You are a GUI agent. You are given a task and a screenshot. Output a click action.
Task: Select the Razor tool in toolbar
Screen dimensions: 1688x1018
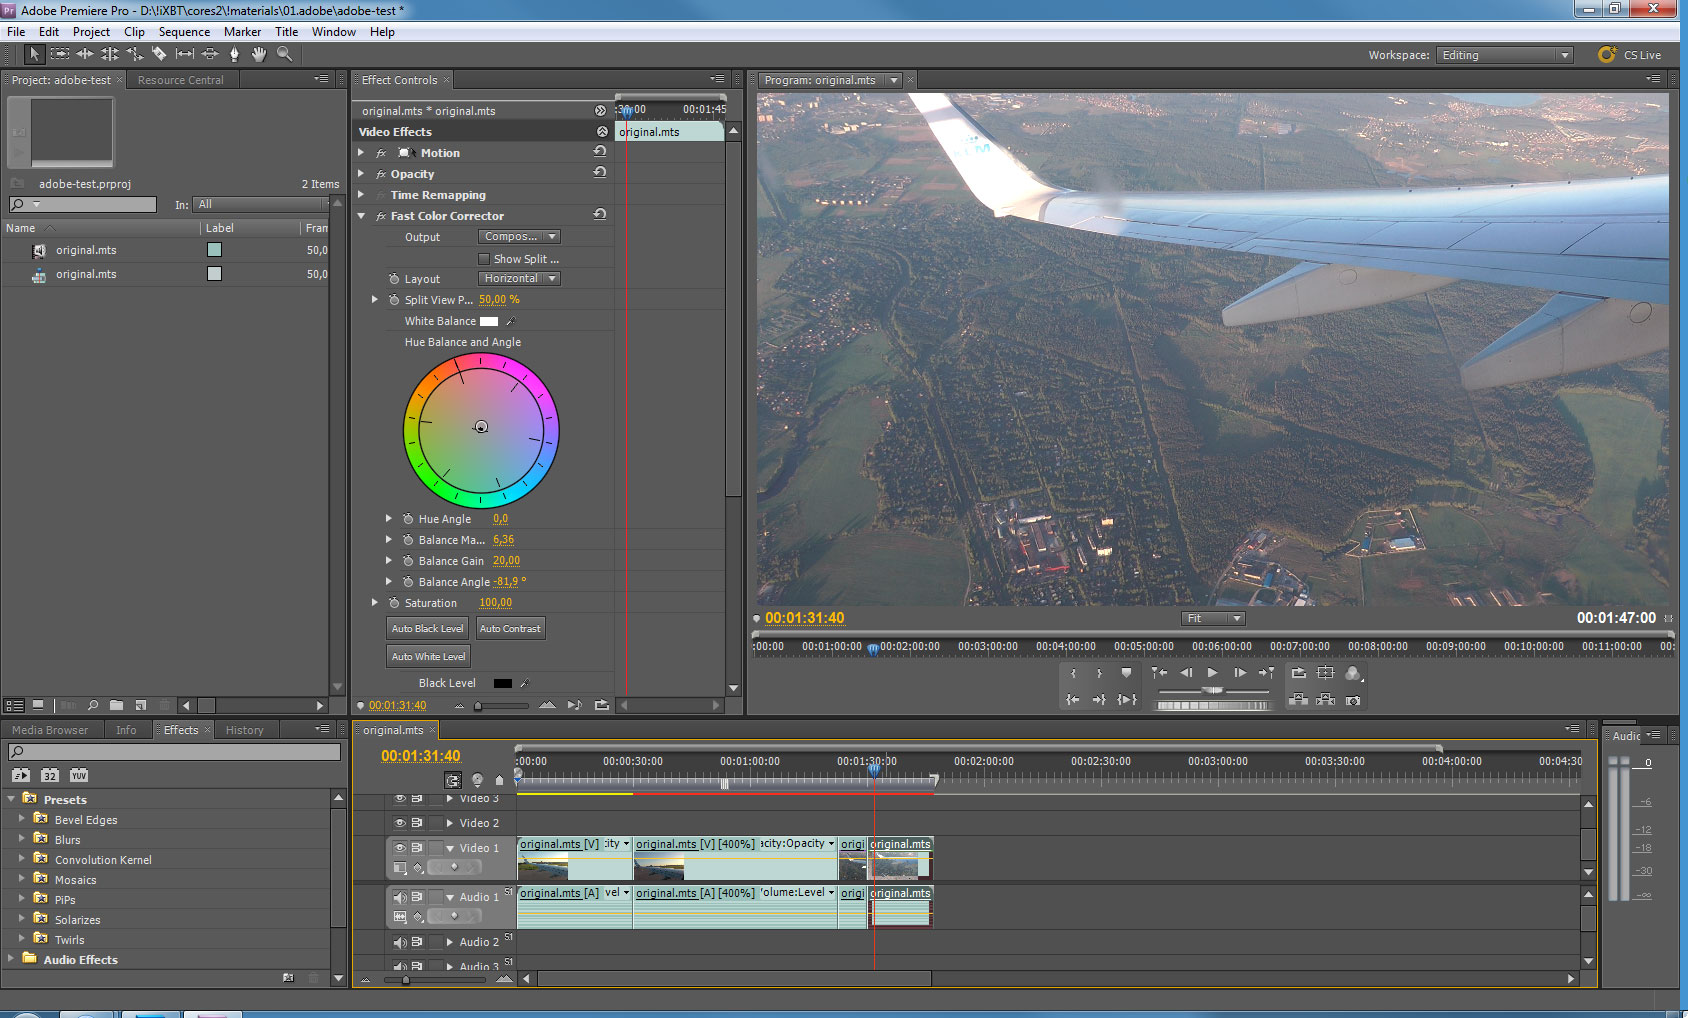pos(159,54)
